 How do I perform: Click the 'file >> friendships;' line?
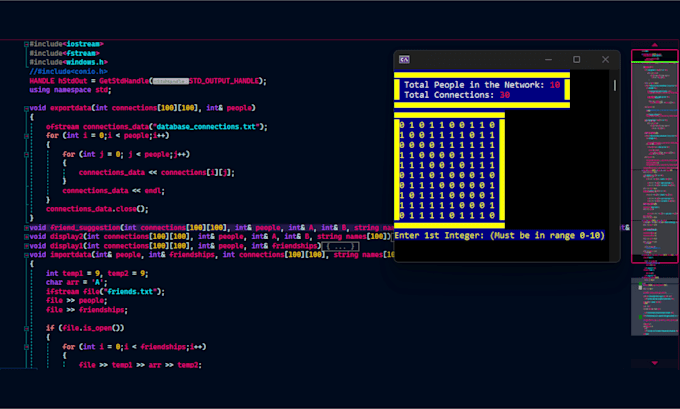click(x=87, y=310)
